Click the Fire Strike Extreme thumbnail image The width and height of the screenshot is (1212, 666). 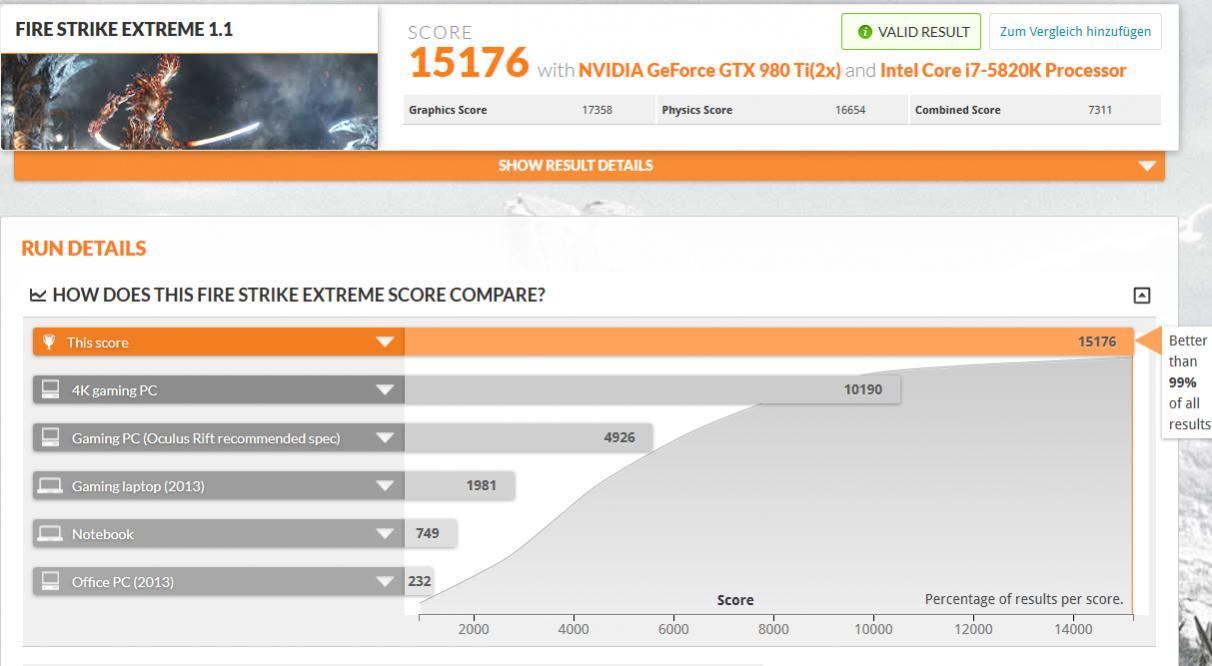(x=190, y=101)
